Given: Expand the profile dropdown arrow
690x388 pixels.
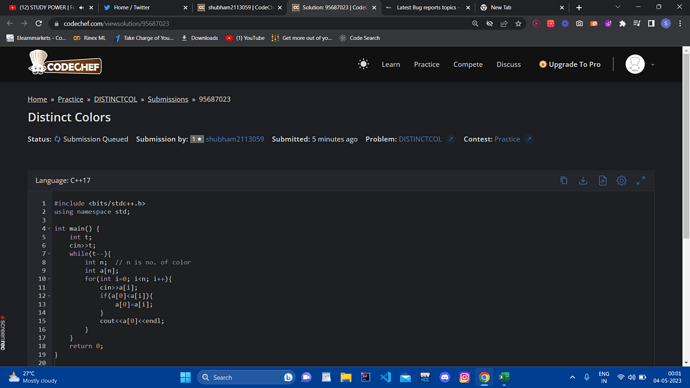Looking at the screenshot, I should click(x=653, y=65).
